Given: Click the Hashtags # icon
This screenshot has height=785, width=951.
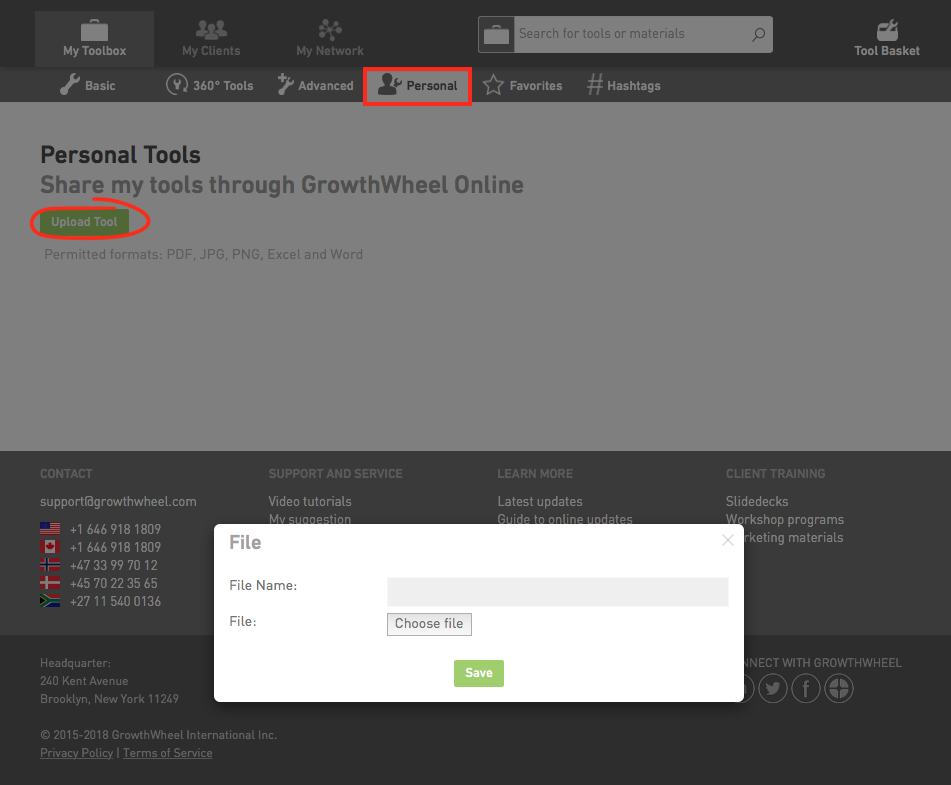Looking at the screenshot, I should coord(594,84).
